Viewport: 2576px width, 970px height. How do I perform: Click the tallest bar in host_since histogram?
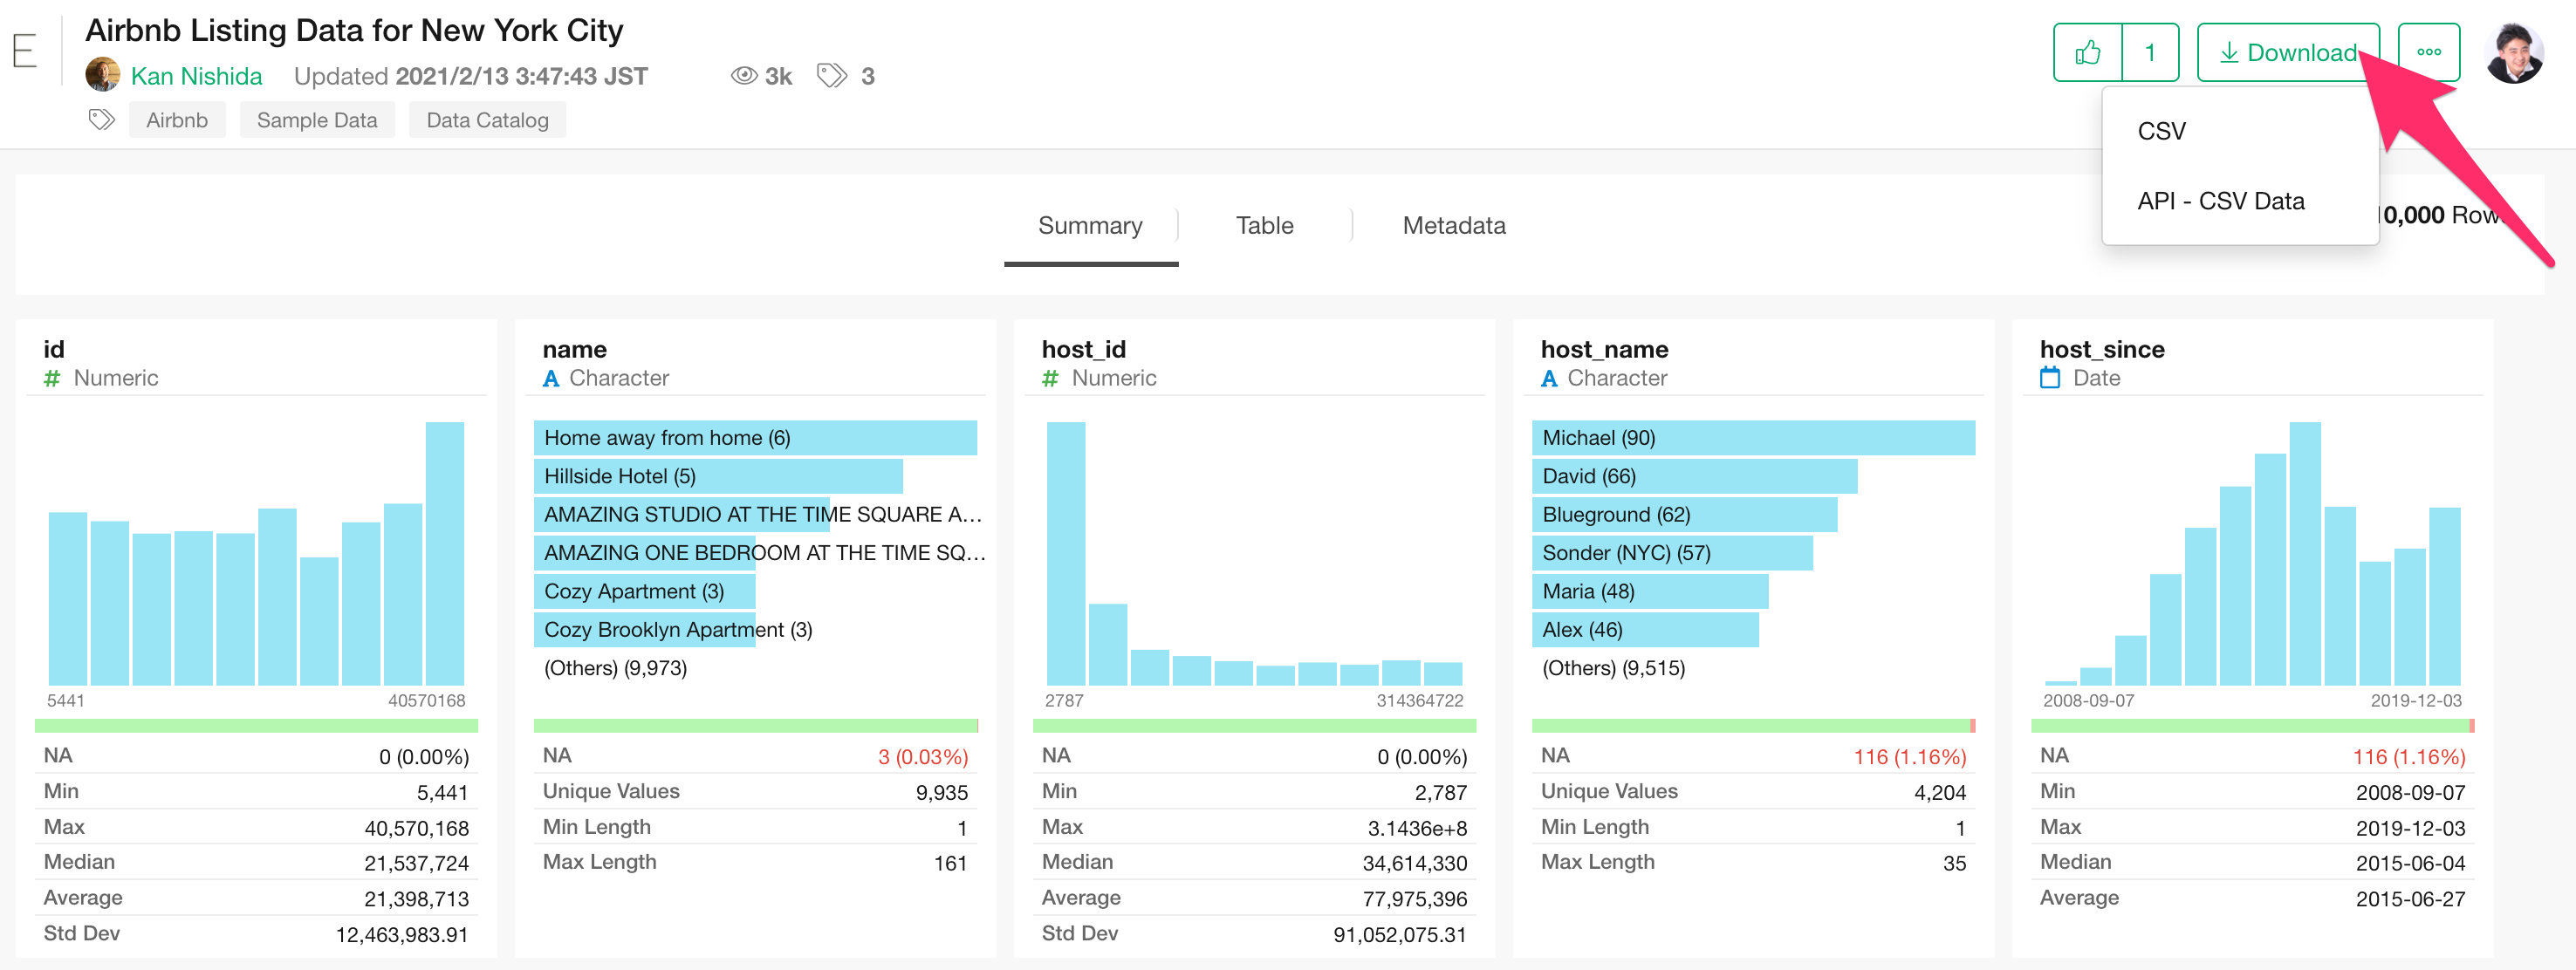point(2304,553)
